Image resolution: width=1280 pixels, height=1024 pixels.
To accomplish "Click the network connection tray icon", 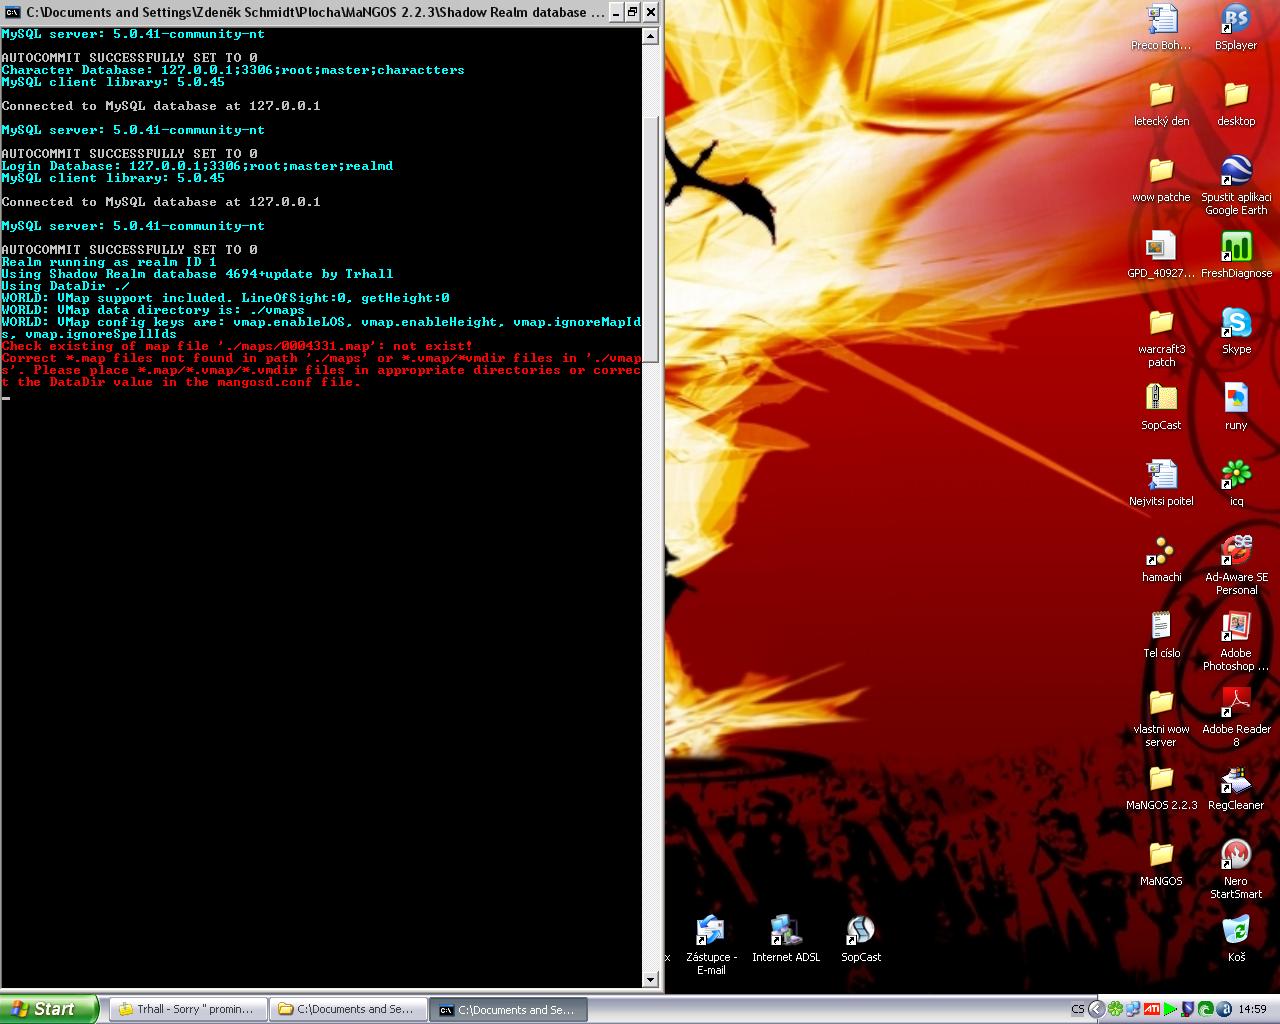I will click(x=1133, y=1009).
